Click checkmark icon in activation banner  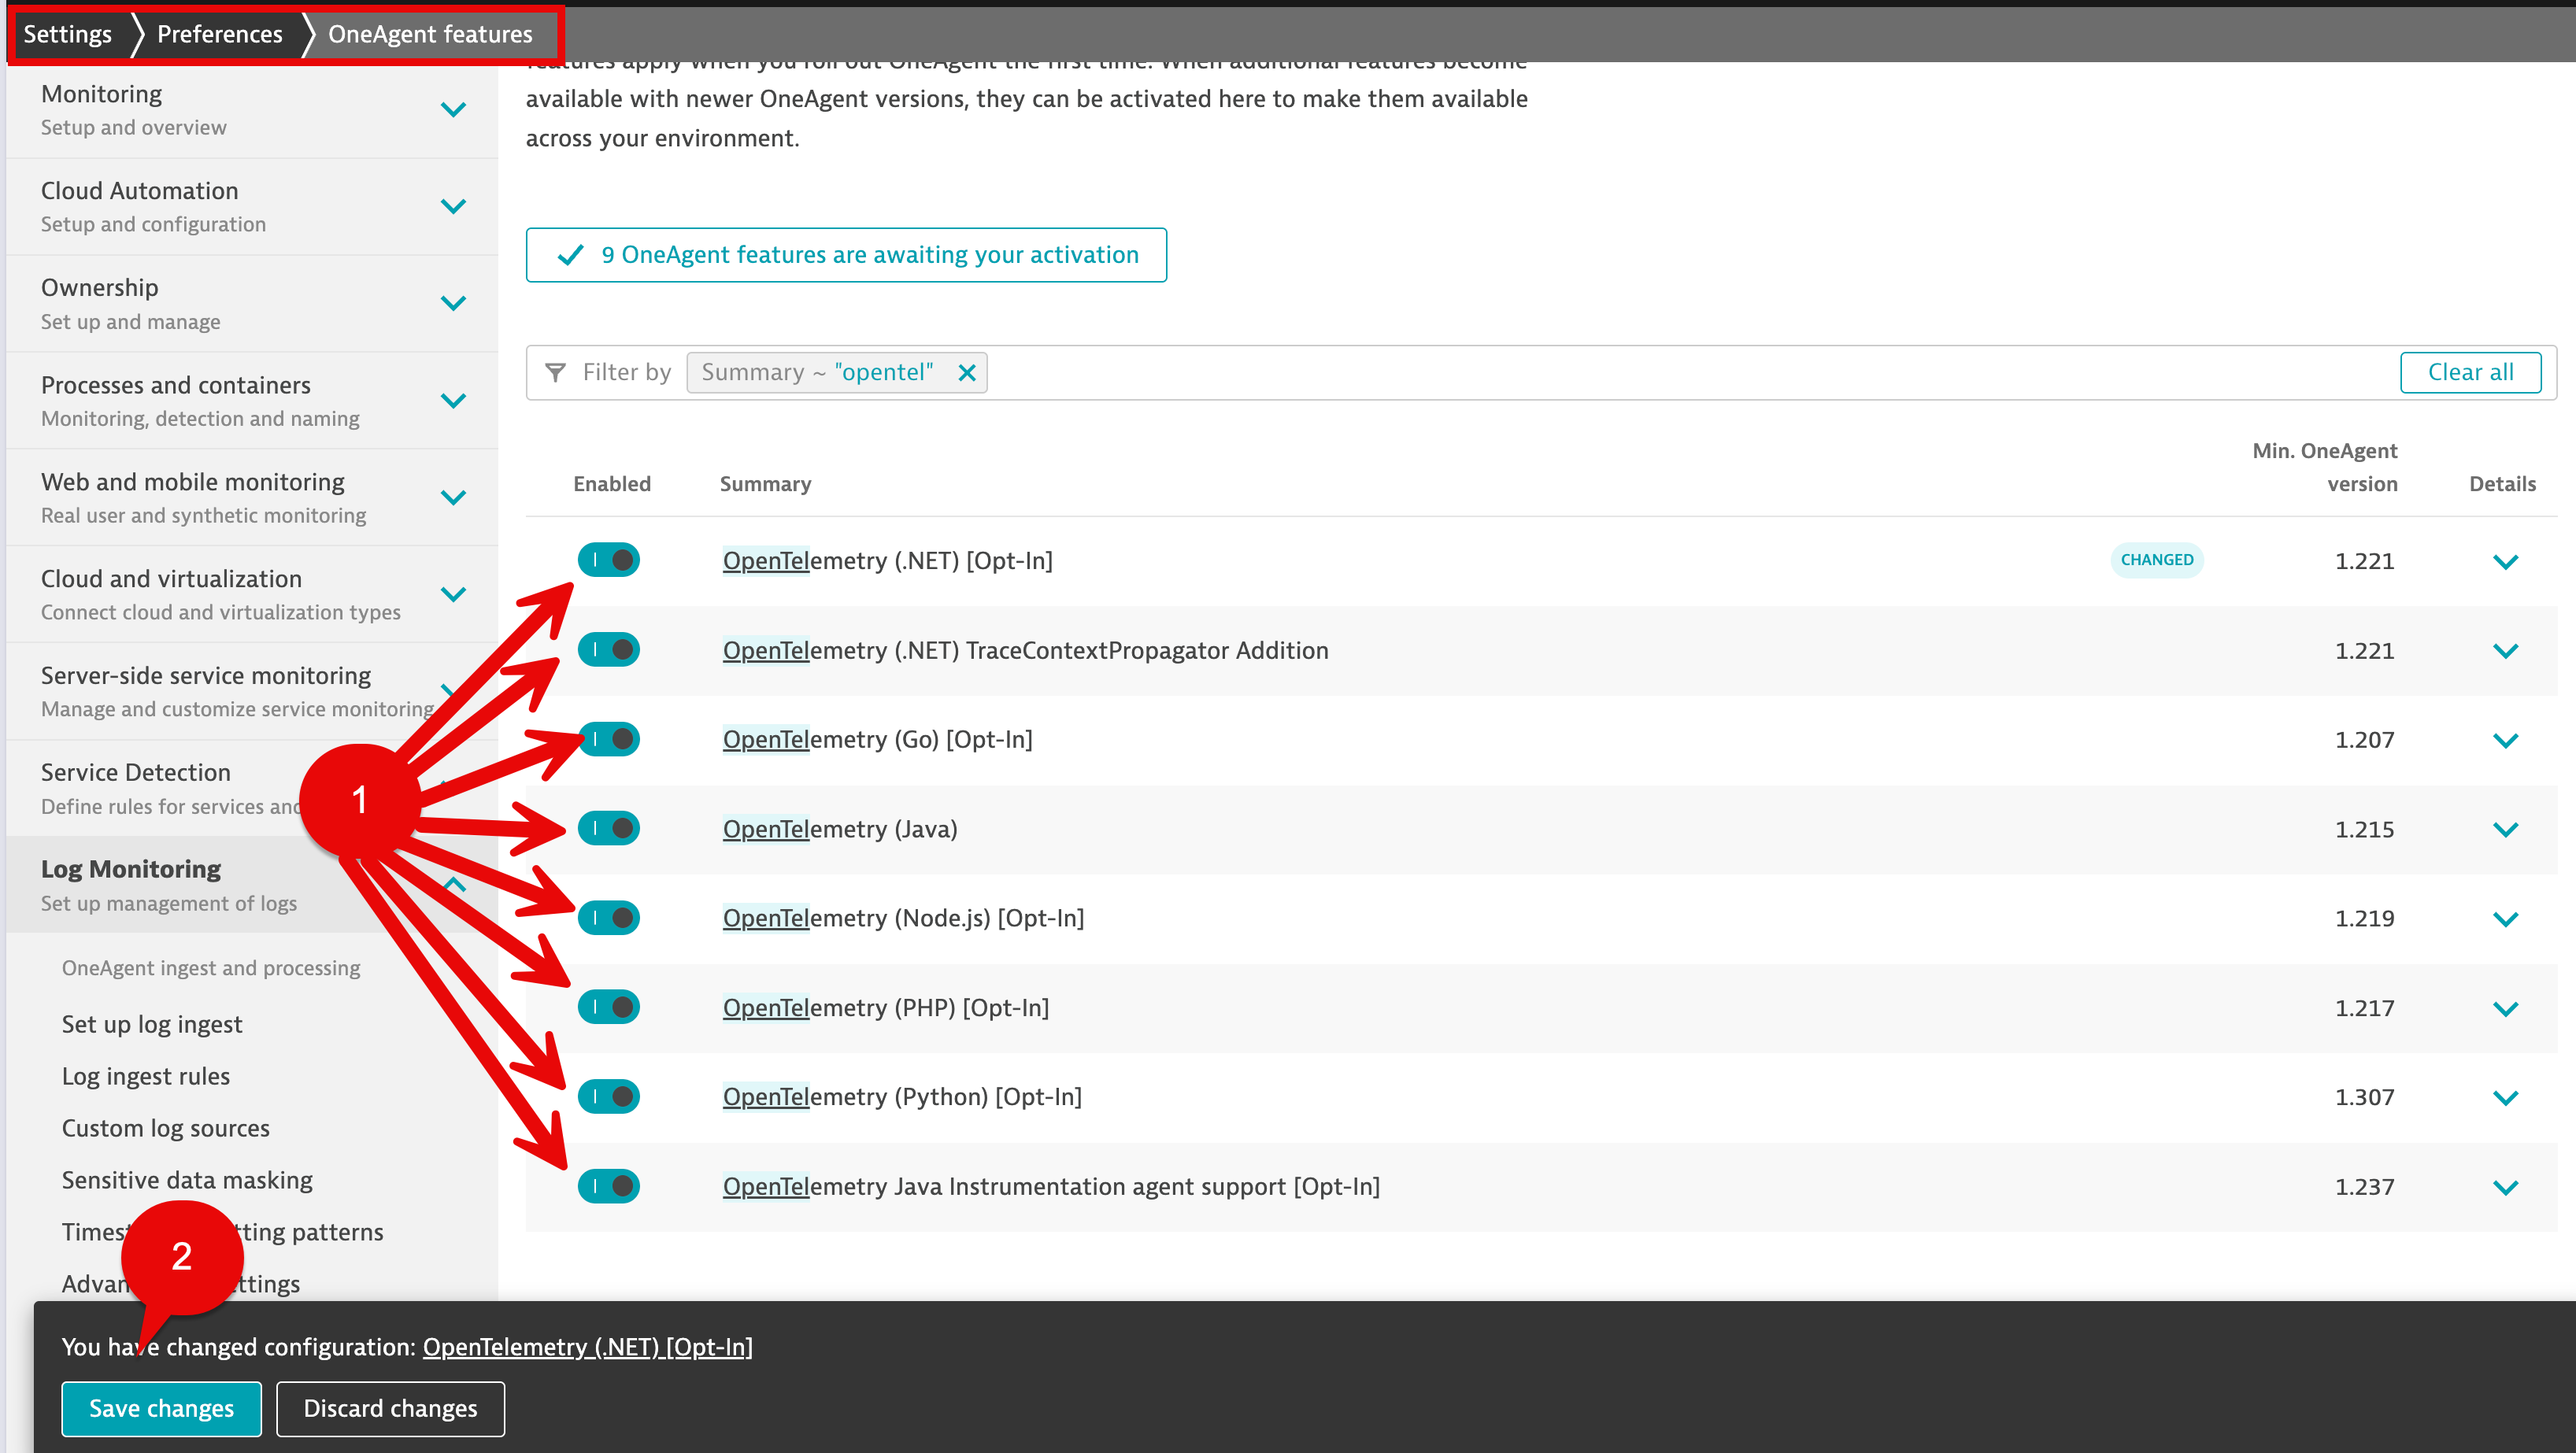pyautogui.click(x=570, y=256)
